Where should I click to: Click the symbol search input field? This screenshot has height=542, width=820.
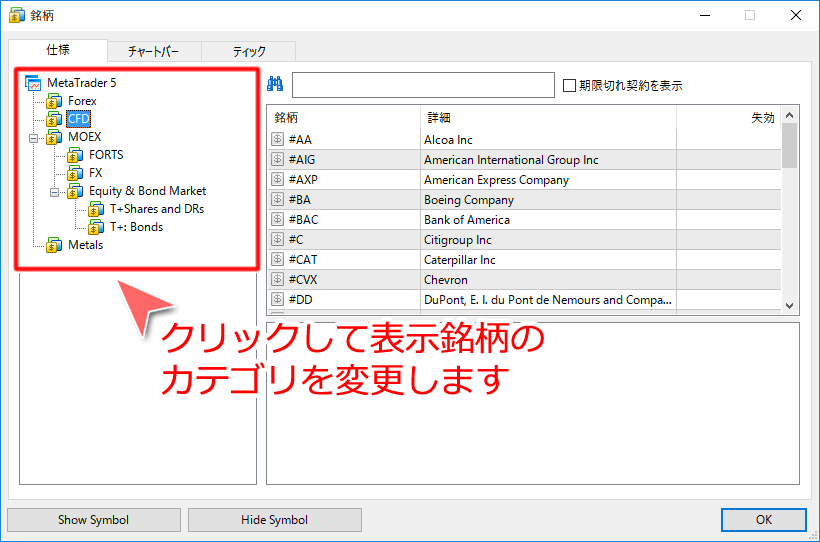(x=423, y=85)
